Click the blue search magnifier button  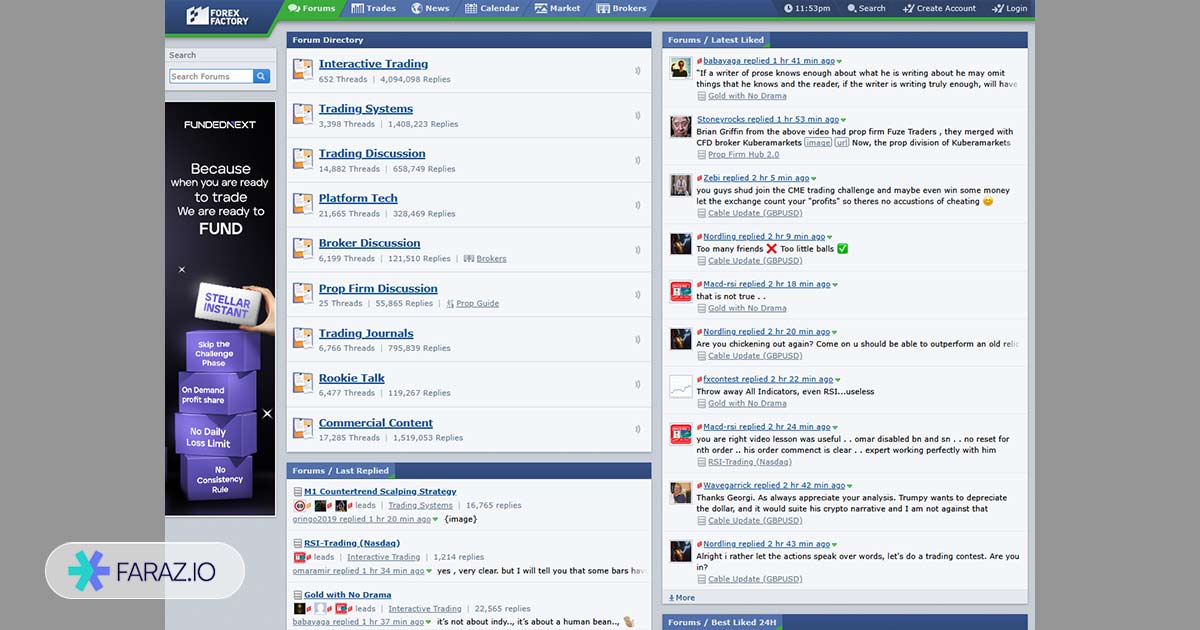261,76
